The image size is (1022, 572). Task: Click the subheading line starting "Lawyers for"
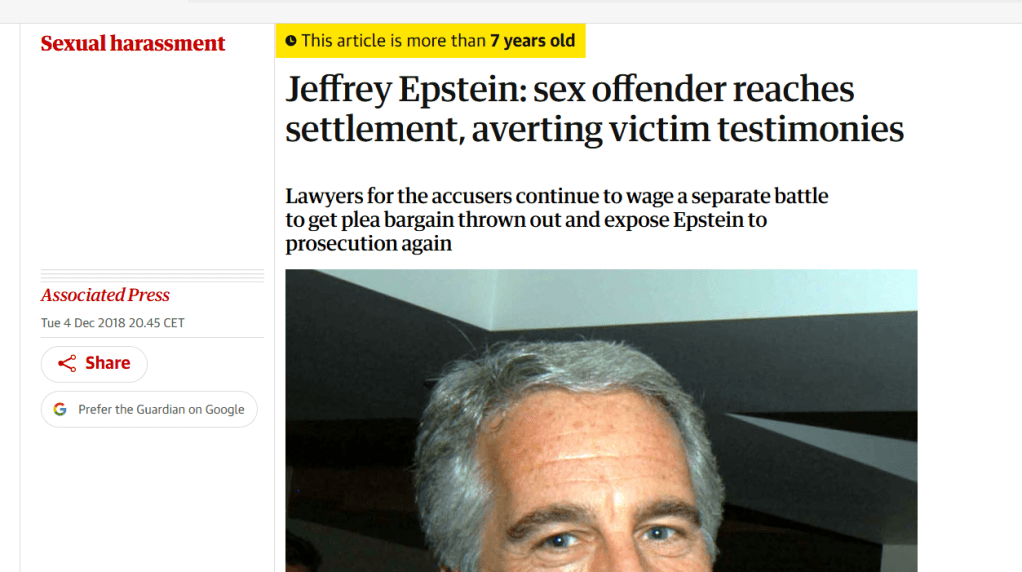[x=556, y=196]
